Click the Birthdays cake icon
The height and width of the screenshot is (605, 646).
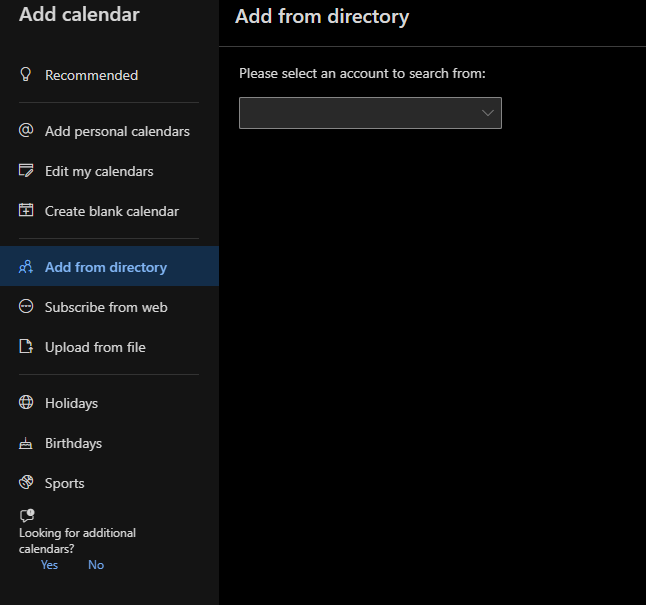[26, 443]
